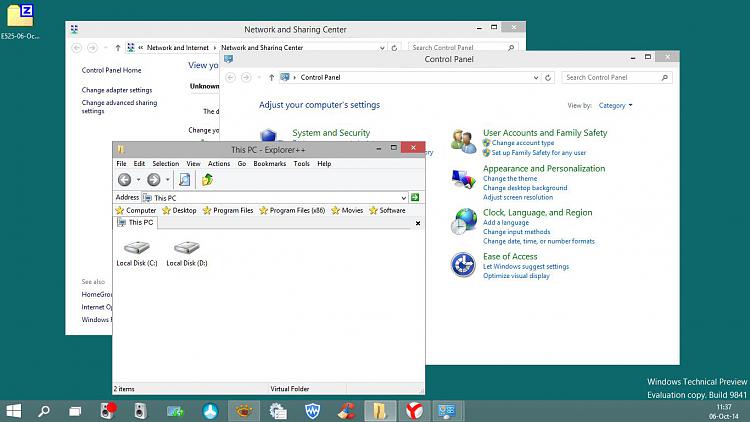Click Change input methods link

(x=516, y=232)
